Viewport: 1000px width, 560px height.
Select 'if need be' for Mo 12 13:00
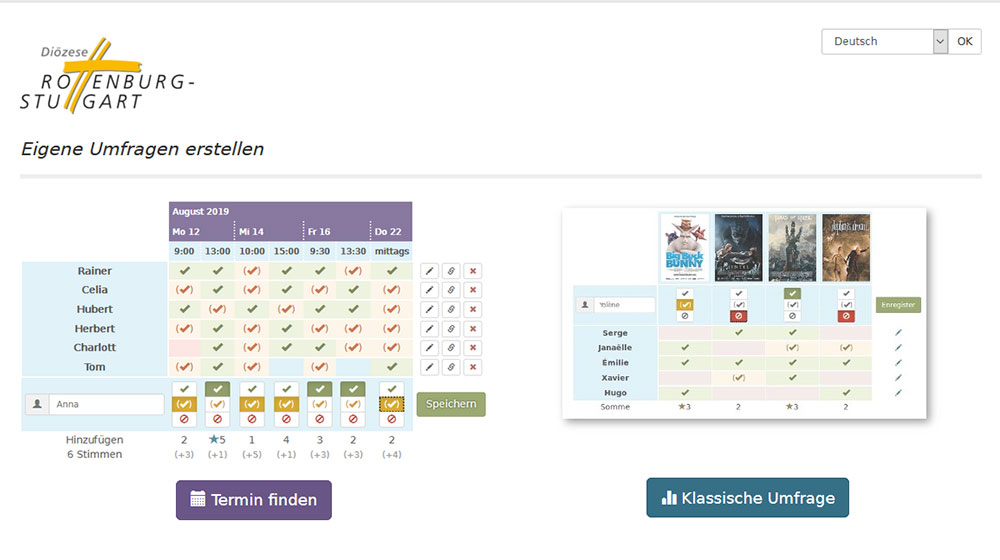218,404
